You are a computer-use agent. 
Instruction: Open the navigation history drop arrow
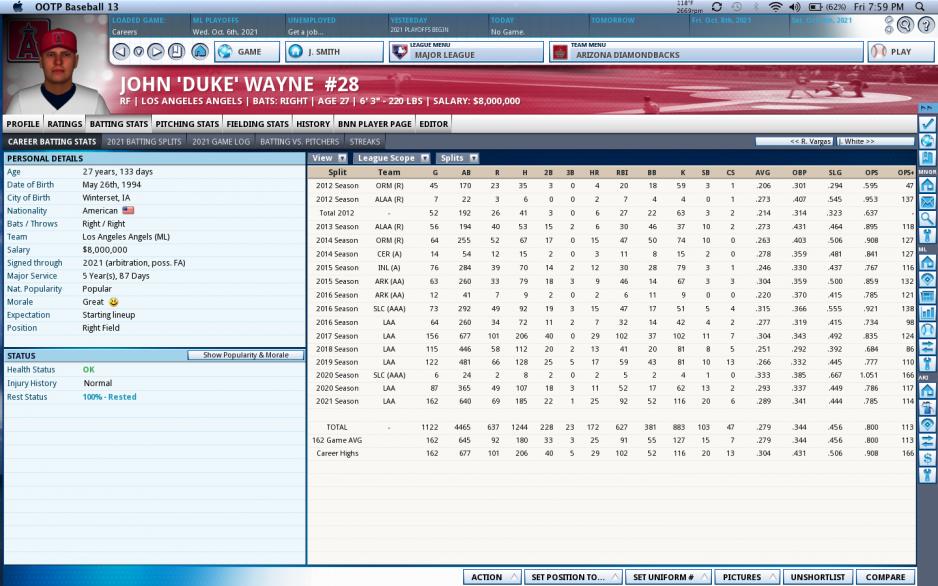(x=138, y=52)
